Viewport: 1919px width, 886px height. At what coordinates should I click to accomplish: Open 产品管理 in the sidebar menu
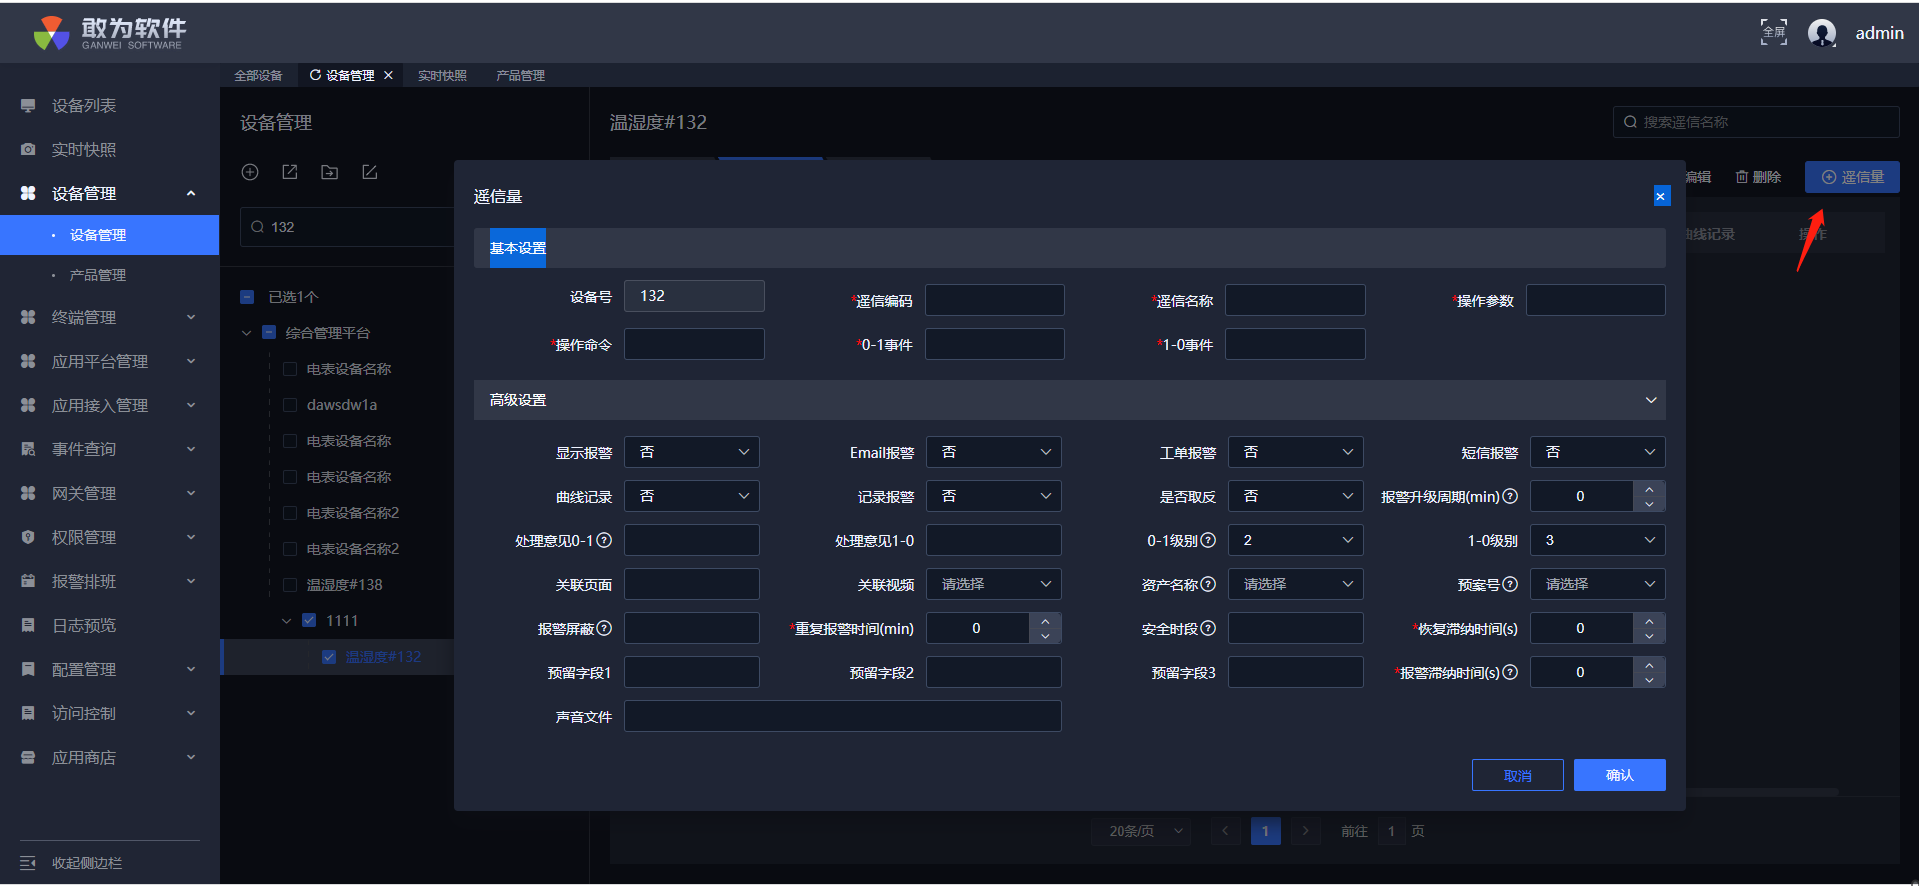[98, 275]
